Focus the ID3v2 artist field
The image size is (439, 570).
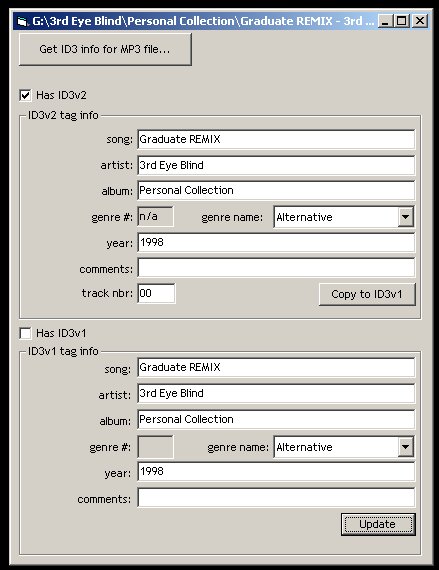coord(276,165)
